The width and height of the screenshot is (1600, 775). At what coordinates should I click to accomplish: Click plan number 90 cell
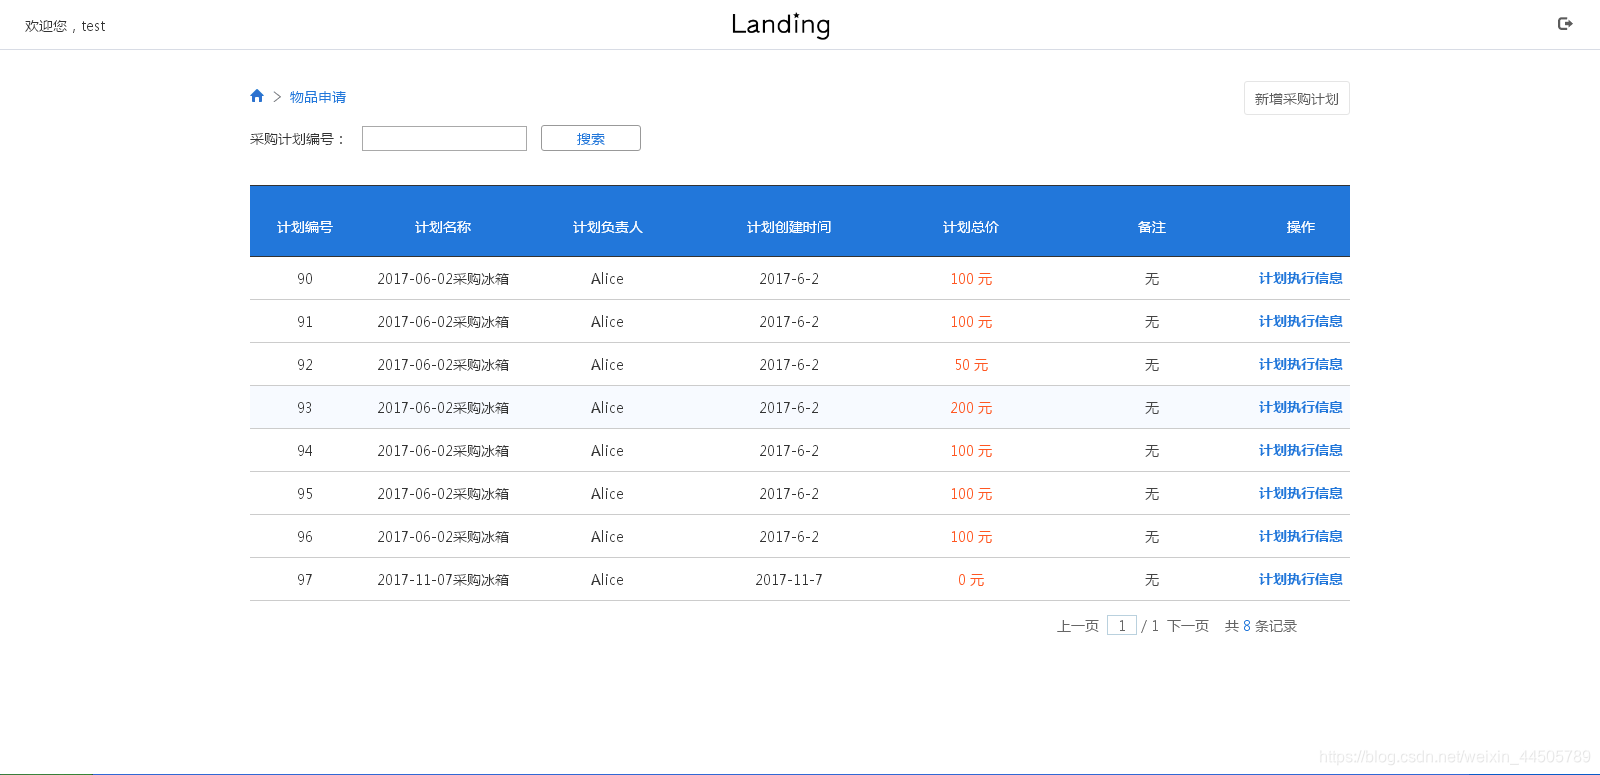305,279
